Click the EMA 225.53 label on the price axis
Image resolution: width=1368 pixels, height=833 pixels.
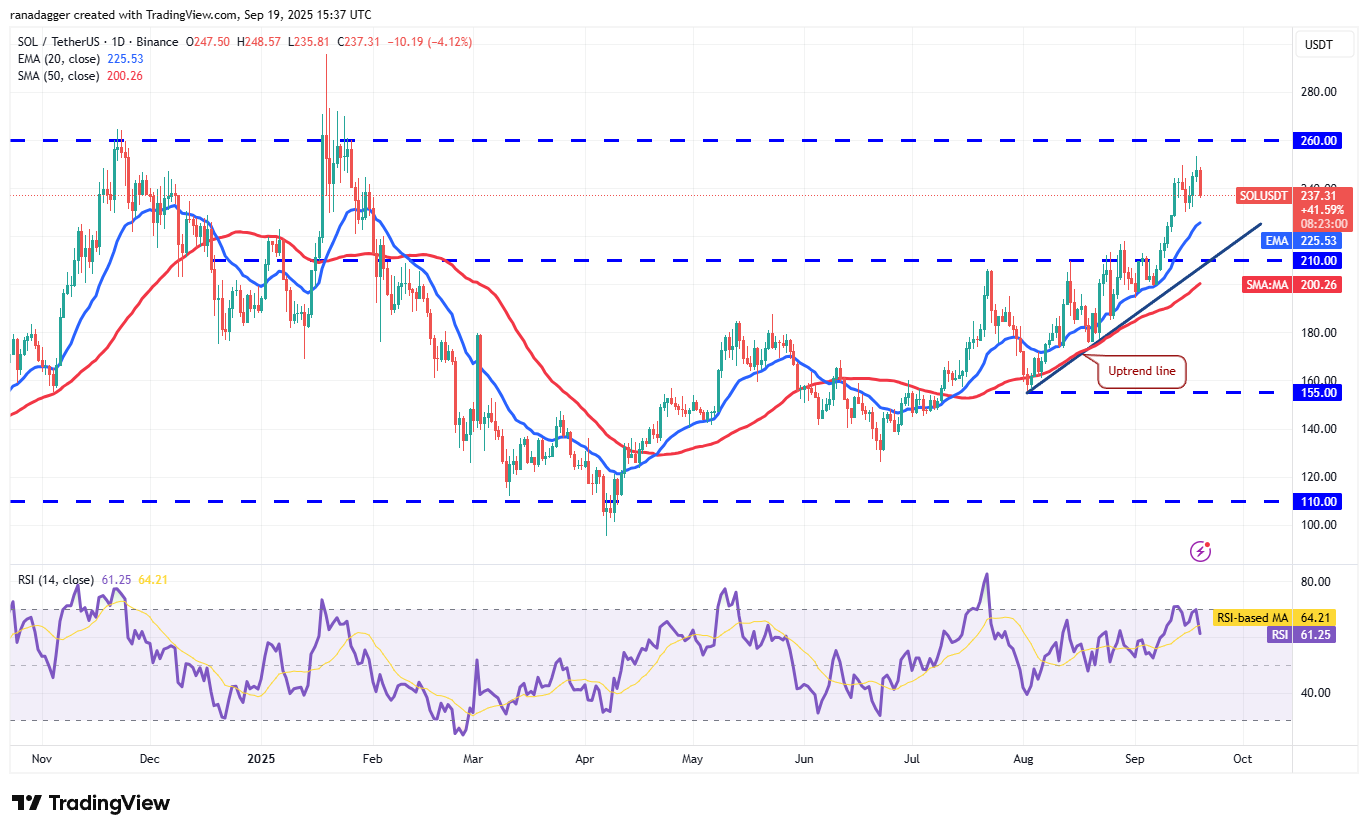(x=1298, y=241)
